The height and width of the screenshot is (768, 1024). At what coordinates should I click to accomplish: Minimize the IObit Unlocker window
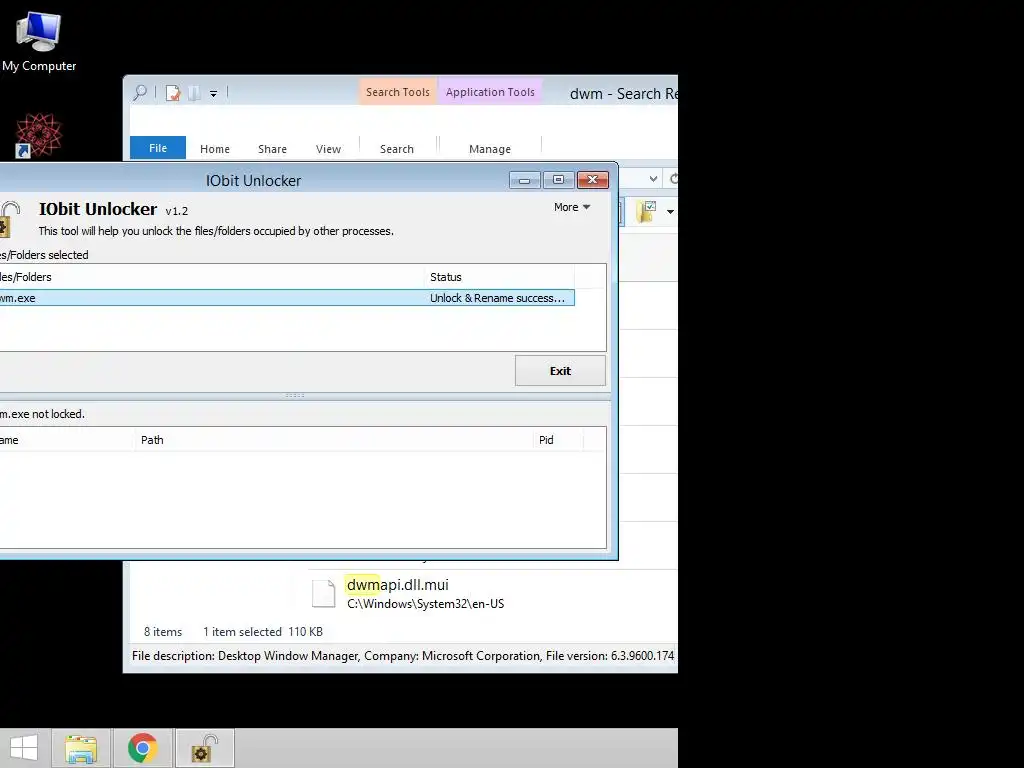pyautogui.click(x=524, y=180)
